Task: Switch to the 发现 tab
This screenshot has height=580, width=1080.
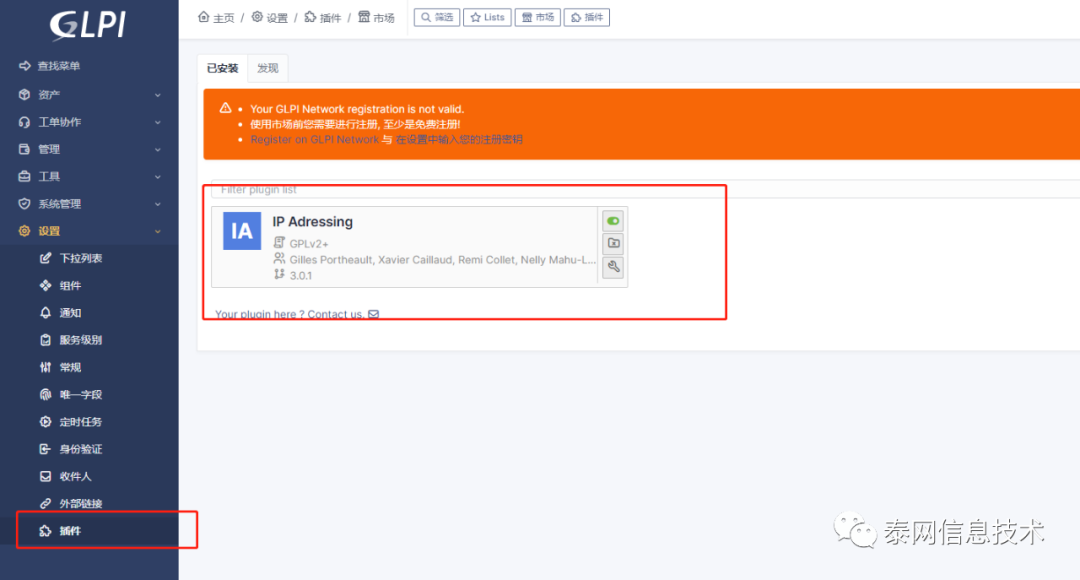Action: 268,68
